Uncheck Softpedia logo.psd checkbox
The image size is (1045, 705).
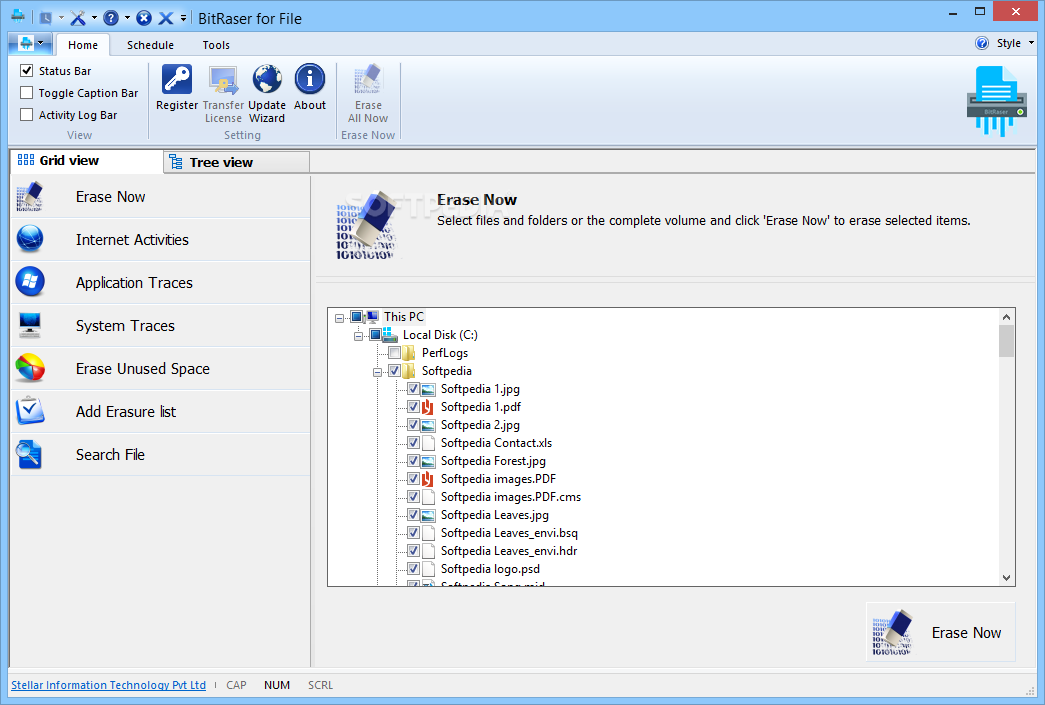coord(413,569)
